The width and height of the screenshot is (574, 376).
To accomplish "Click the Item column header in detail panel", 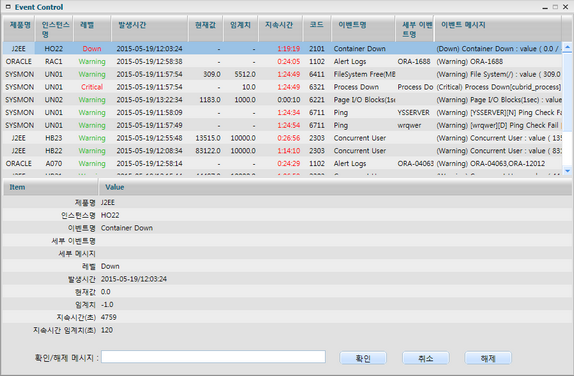I will point(51,187).
